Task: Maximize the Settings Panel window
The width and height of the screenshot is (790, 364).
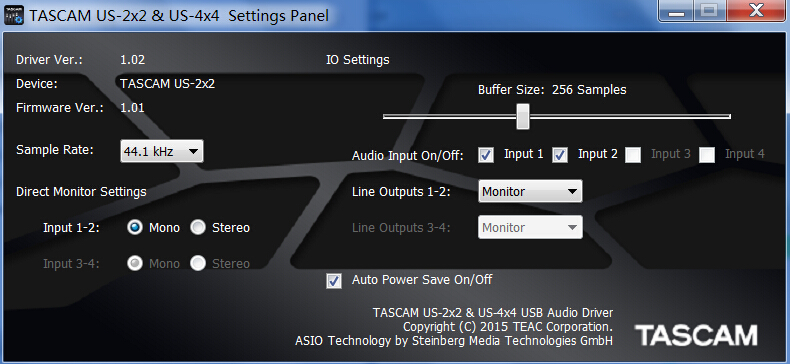Action: (710, 11)
